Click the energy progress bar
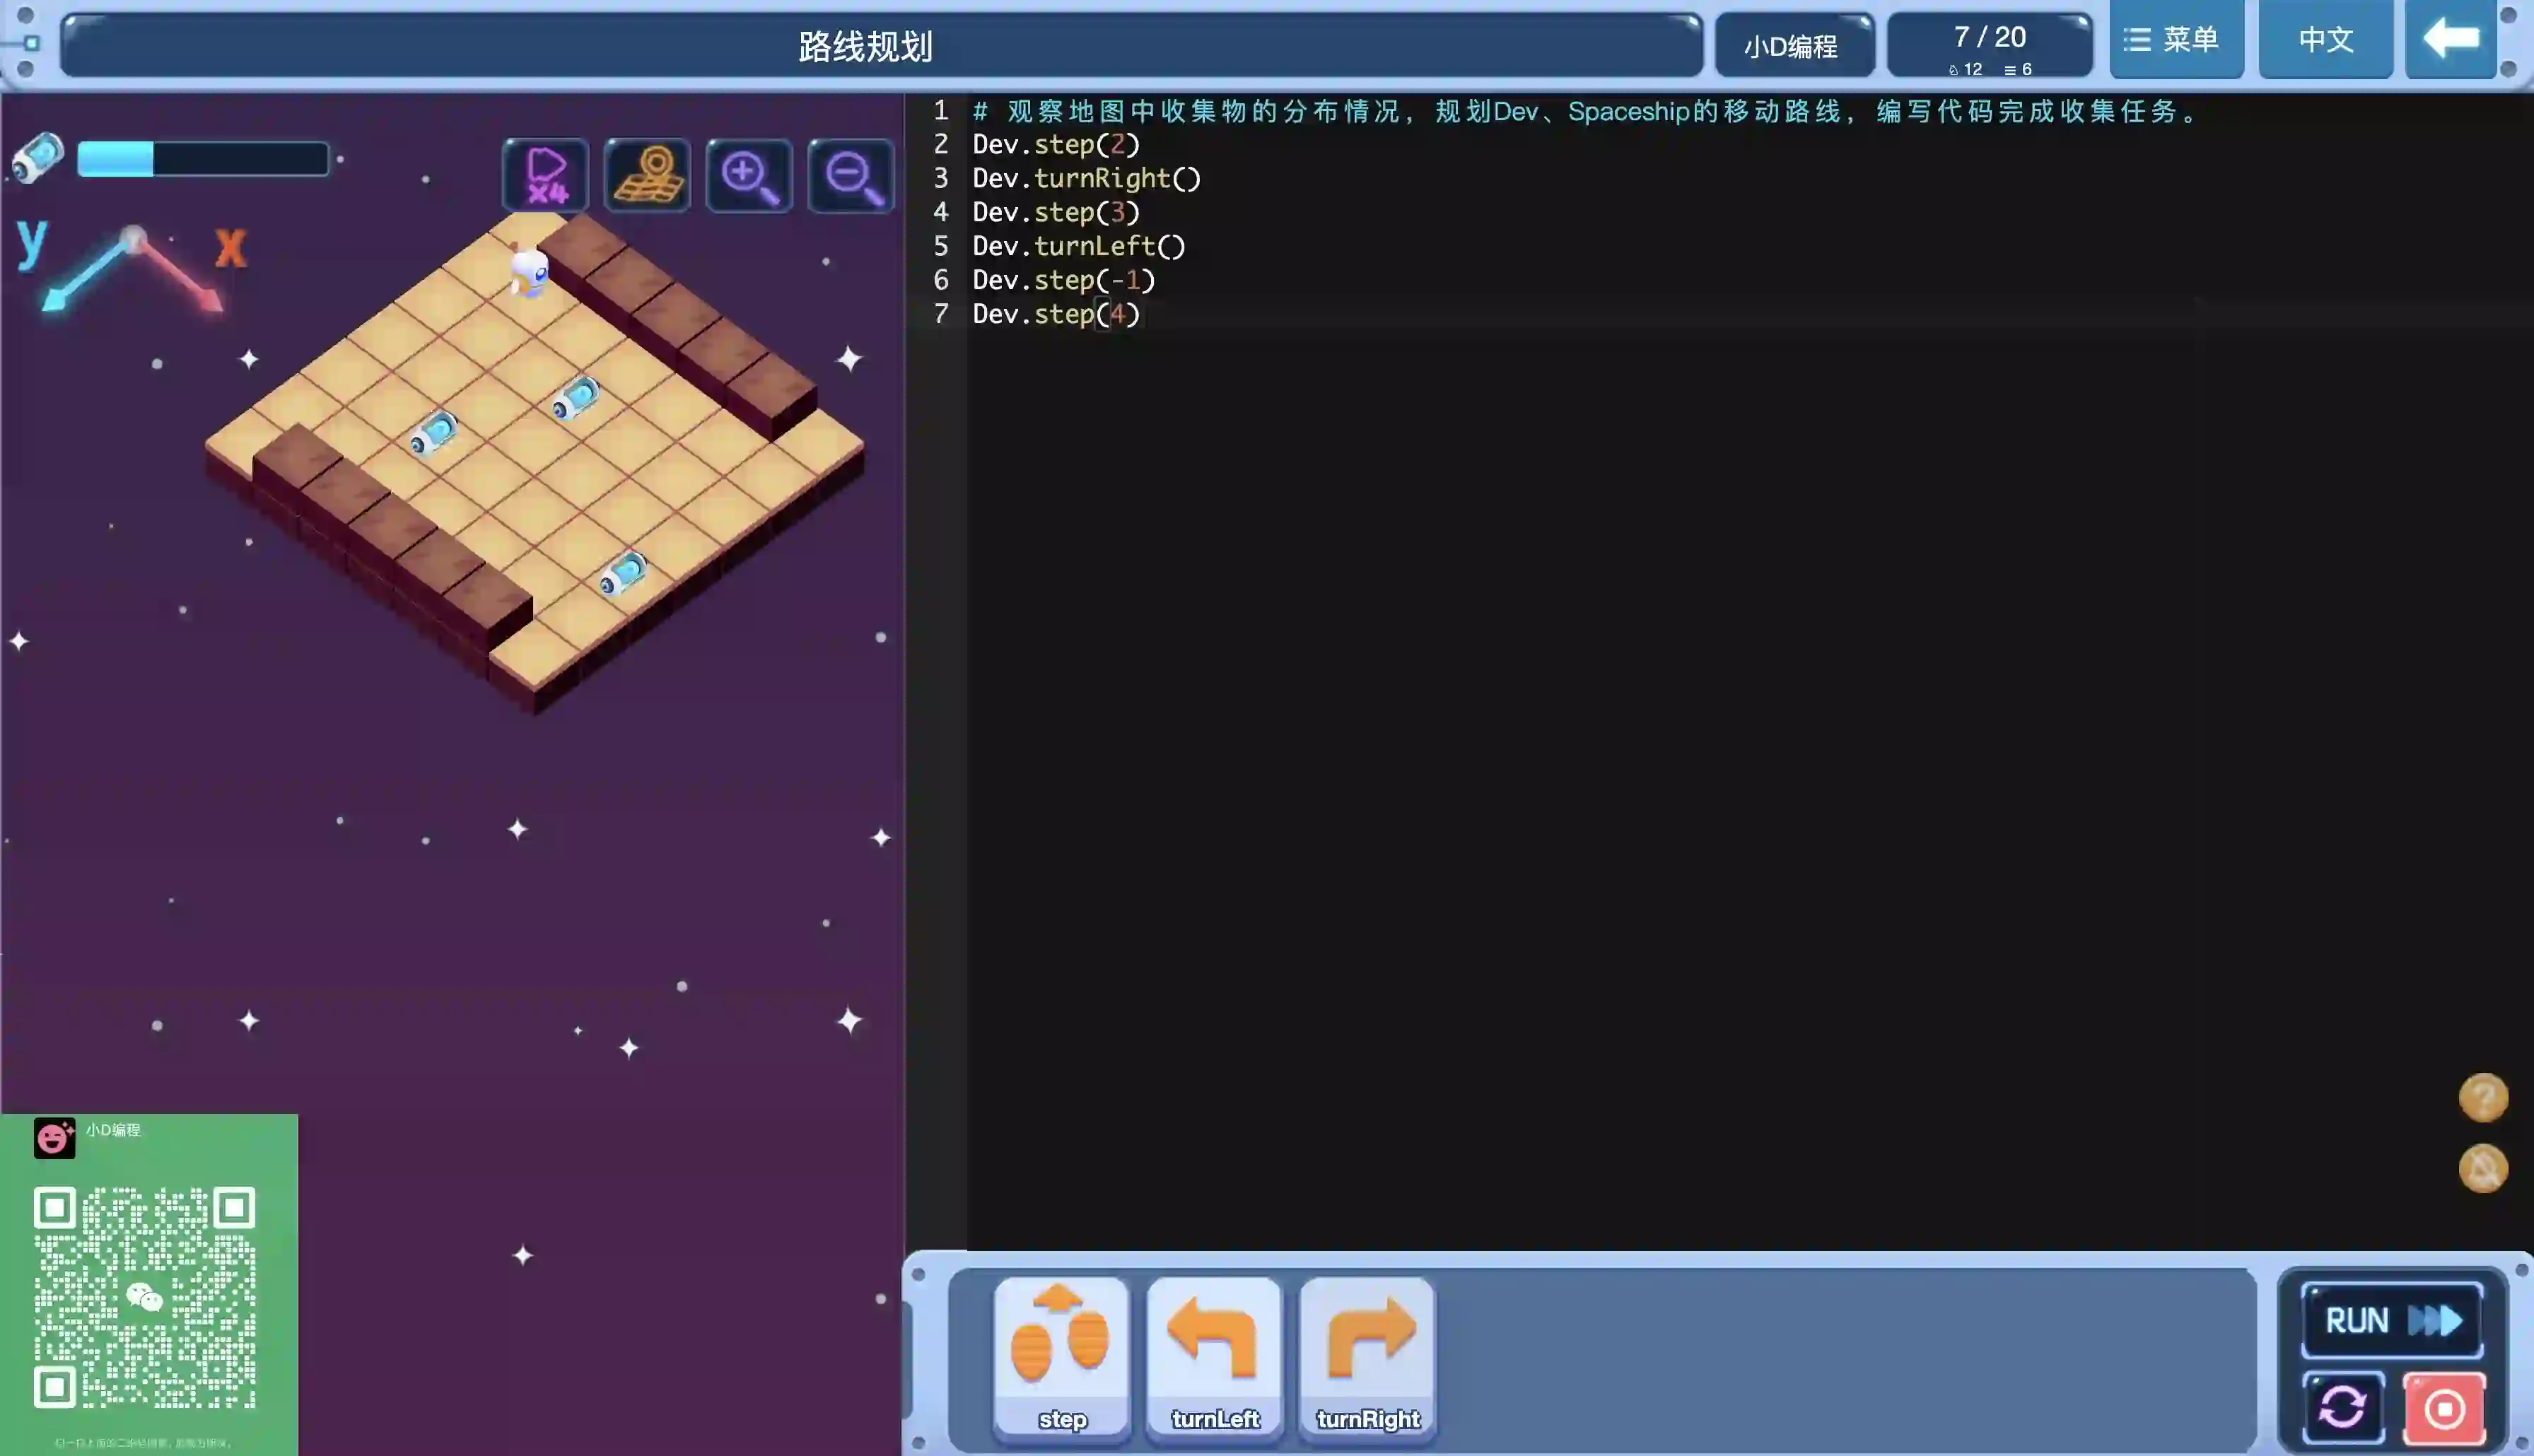This screenshot has height=1456, width=2534. pyautogui.click(x=203, y=159)
